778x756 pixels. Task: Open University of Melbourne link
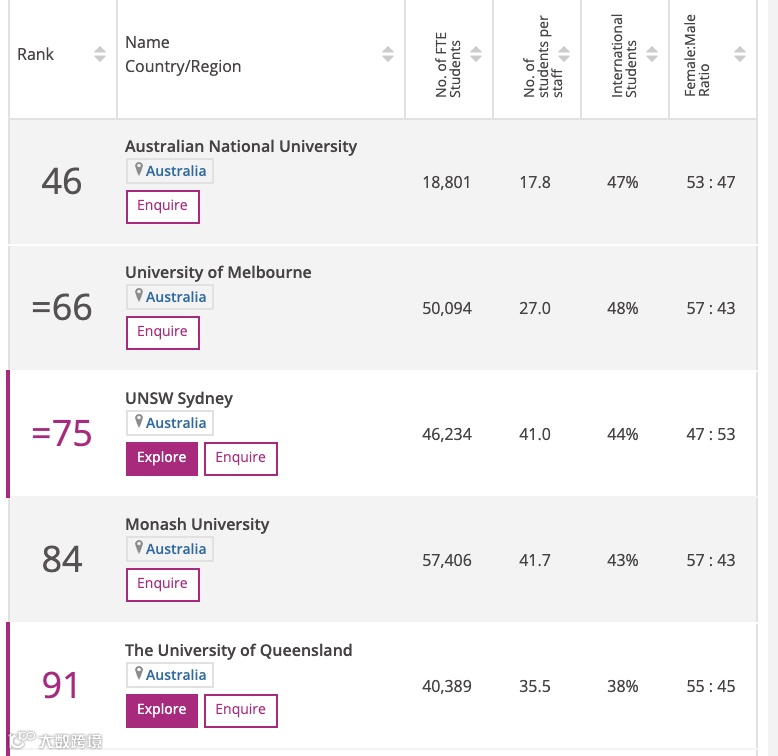click(218, 272)
